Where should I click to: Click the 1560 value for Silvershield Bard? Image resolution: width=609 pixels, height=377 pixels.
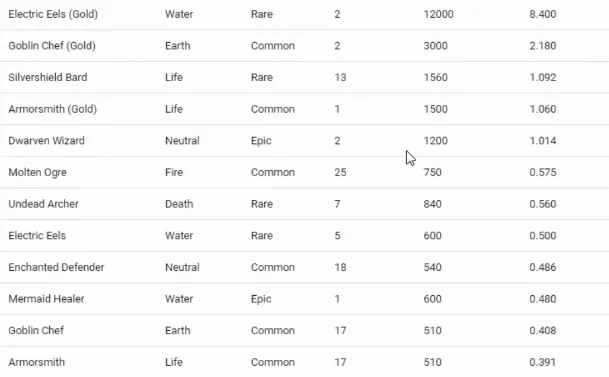[435, 77]
